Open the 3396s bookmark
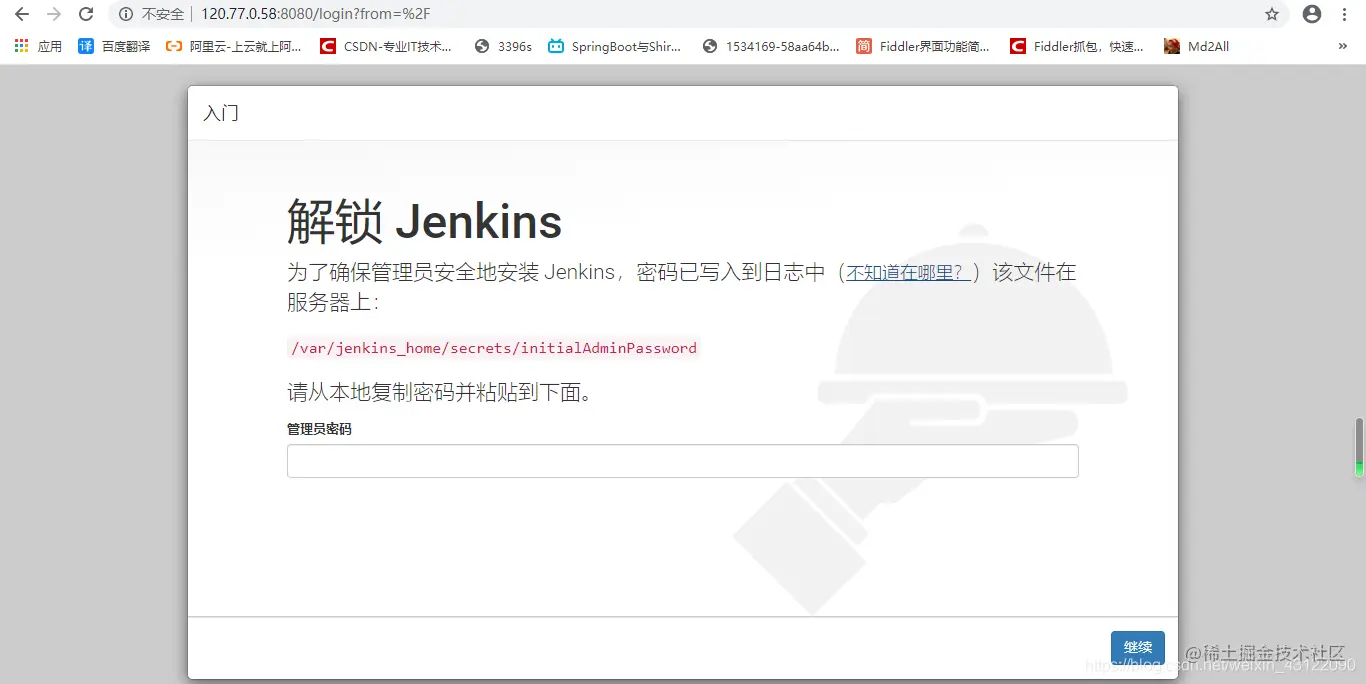The height and width of the screenshot is (684, 1366). [x=503, y=46]
